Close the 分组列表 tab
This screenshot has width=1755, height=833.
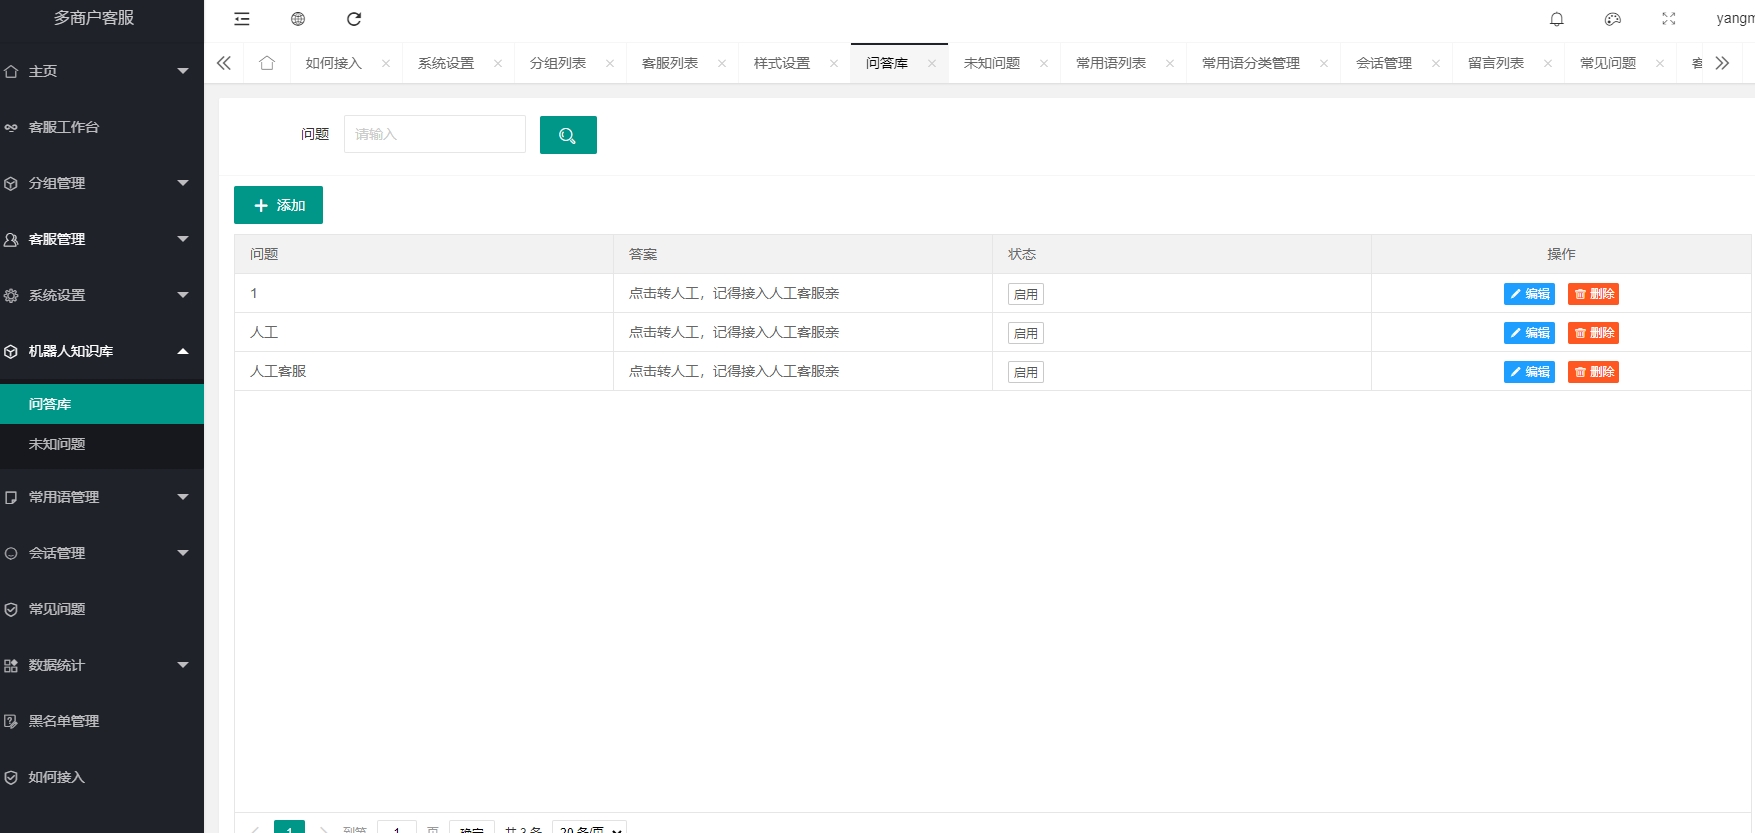[x=610, y=63]
